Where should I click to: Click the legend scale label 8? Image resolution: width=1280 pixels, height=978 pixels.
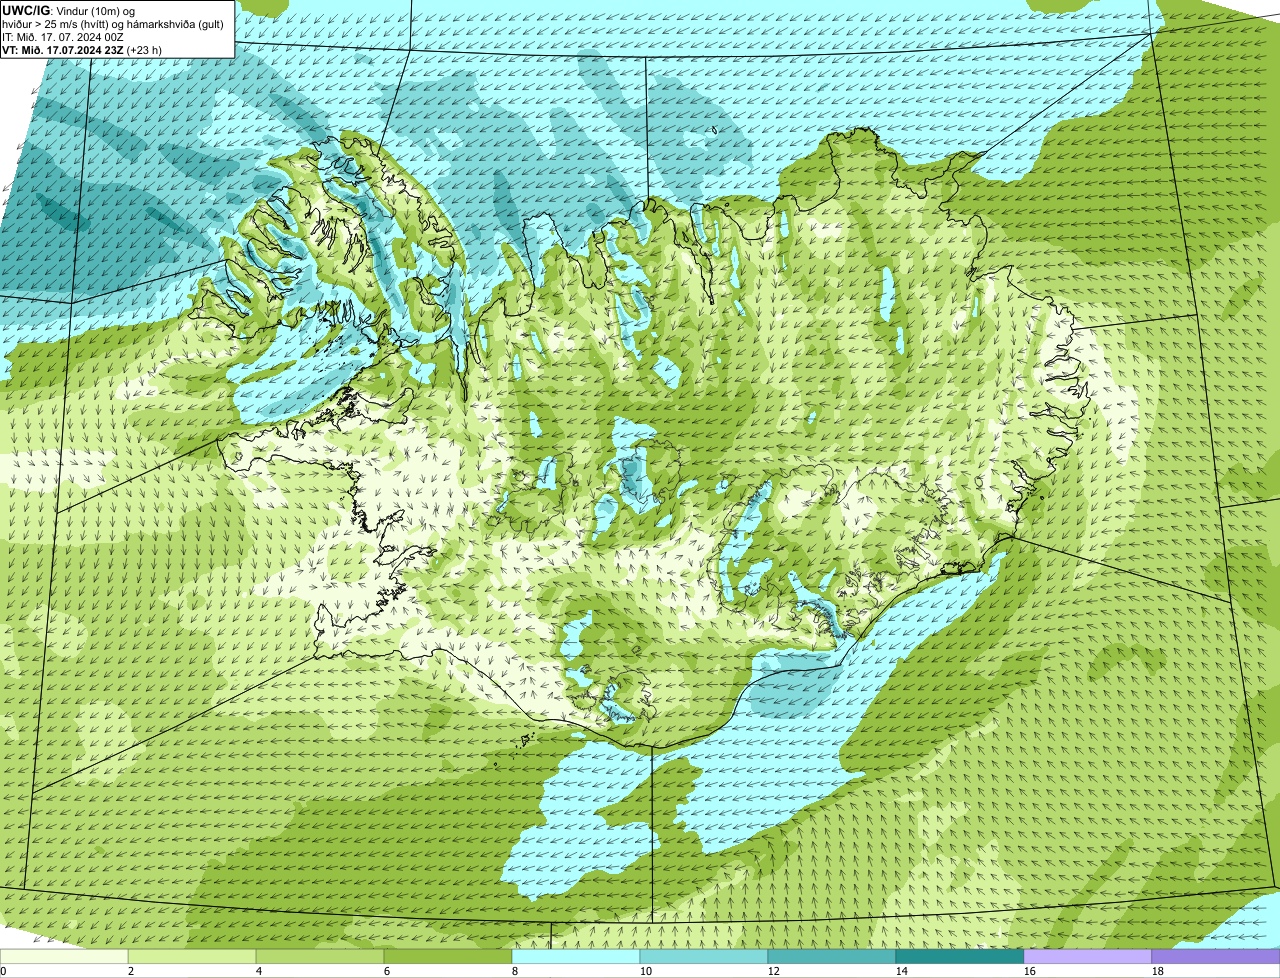[515, 971]
